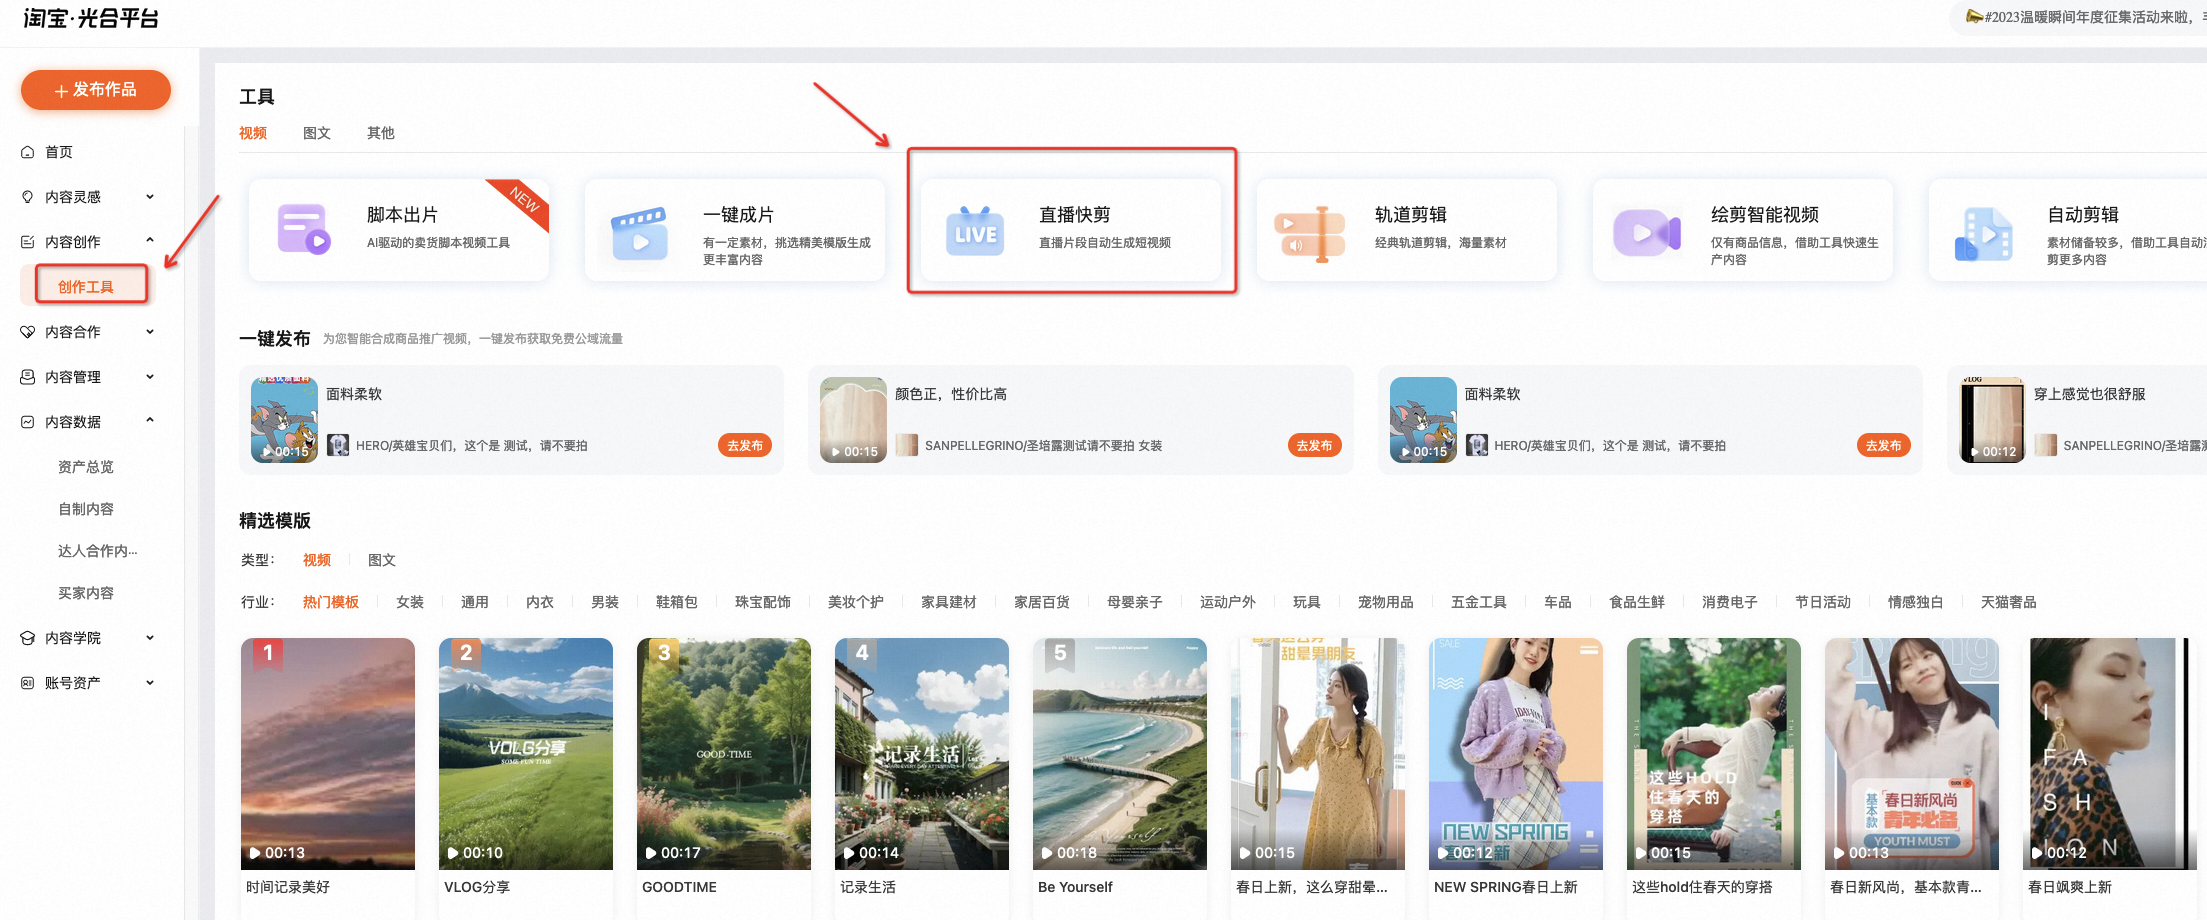Image resolution: width=2207 pixels, height=920 pixels.
Task: Click the 内容学院 graduation cap icon
Action: (28, 638)
